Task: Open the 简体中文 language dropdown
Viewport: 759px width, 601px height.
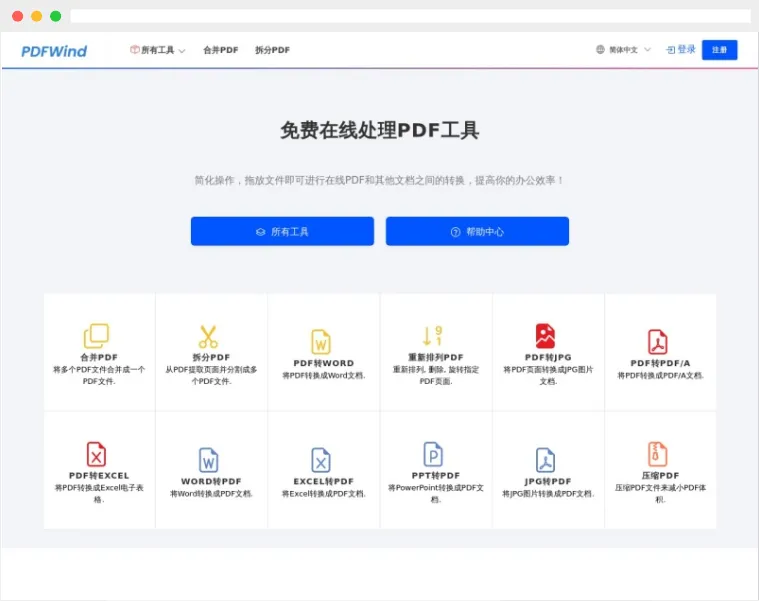Action: pos(624,49)
